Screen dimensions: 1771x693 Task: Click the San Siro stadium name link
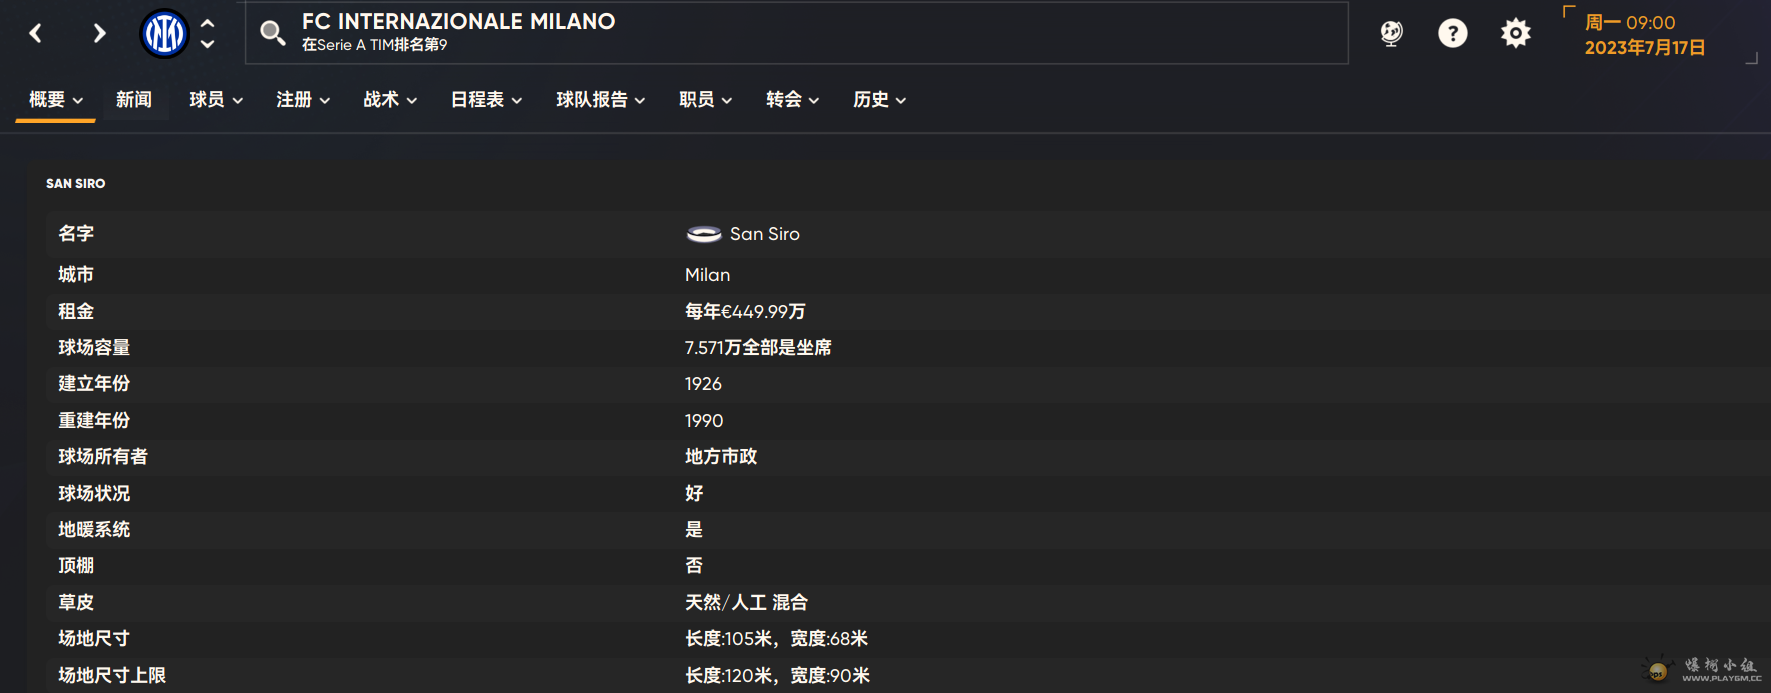point(764,234)
